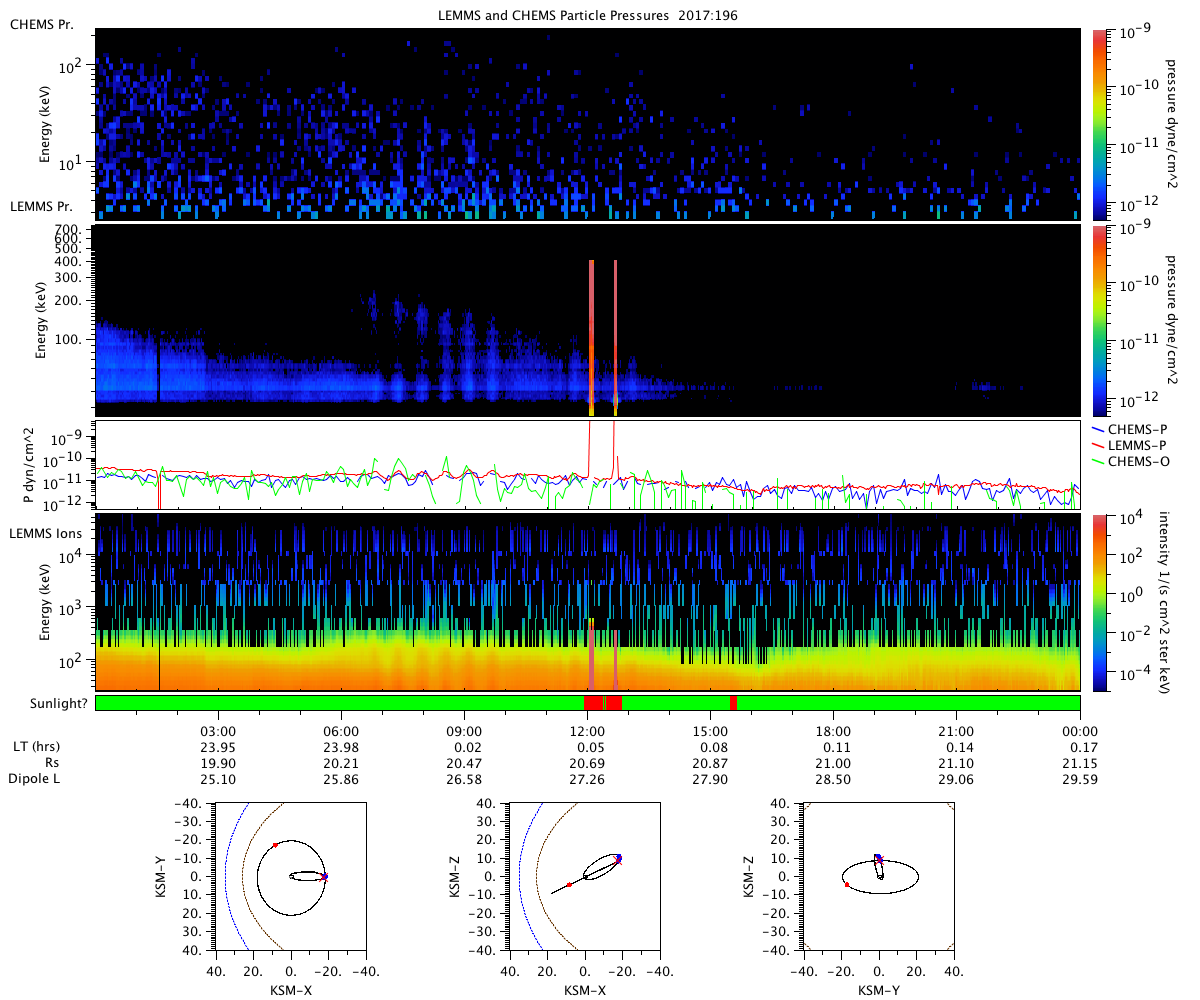Click the plot title 'LEMMS and CHEMS Particle Pressures 2017:196'
This screenshot has width=1200, height=1000.
tap(588, 15)
